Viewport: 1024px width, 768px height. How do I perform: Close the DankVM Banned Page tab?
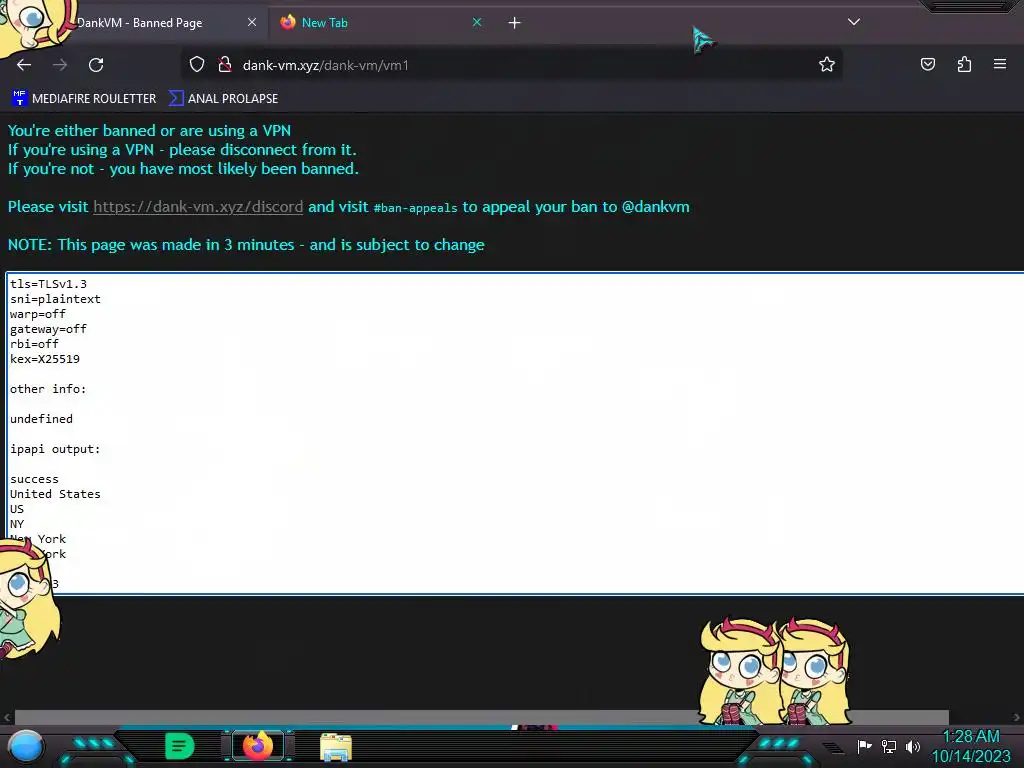[252, 22]
